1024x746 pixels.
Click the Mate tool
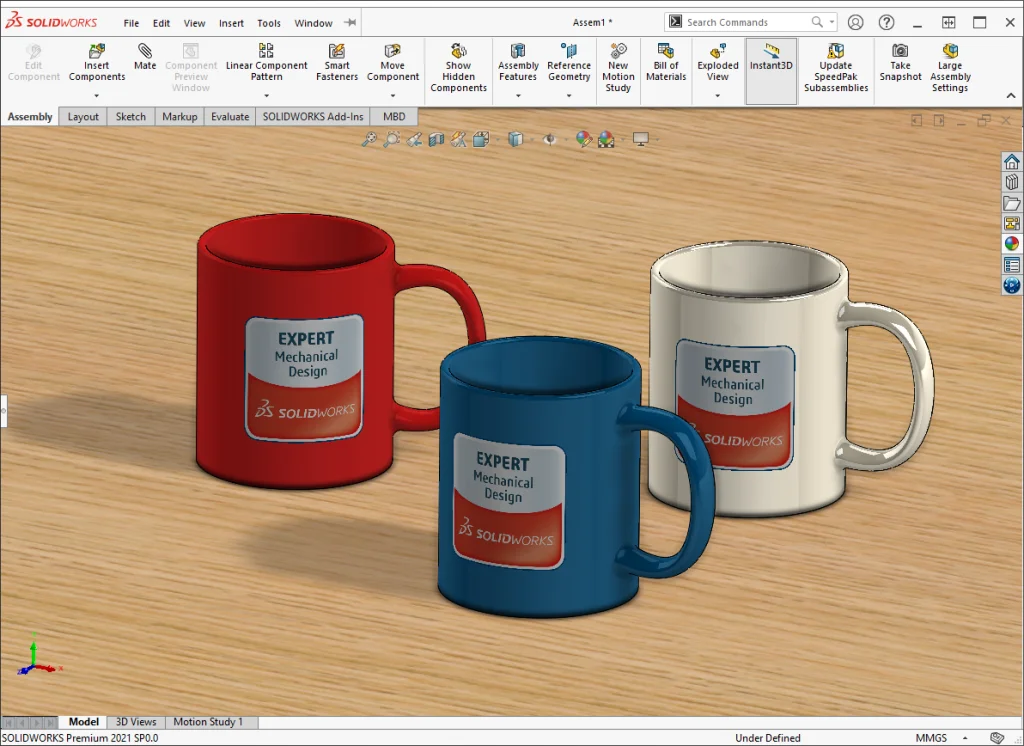145,57
